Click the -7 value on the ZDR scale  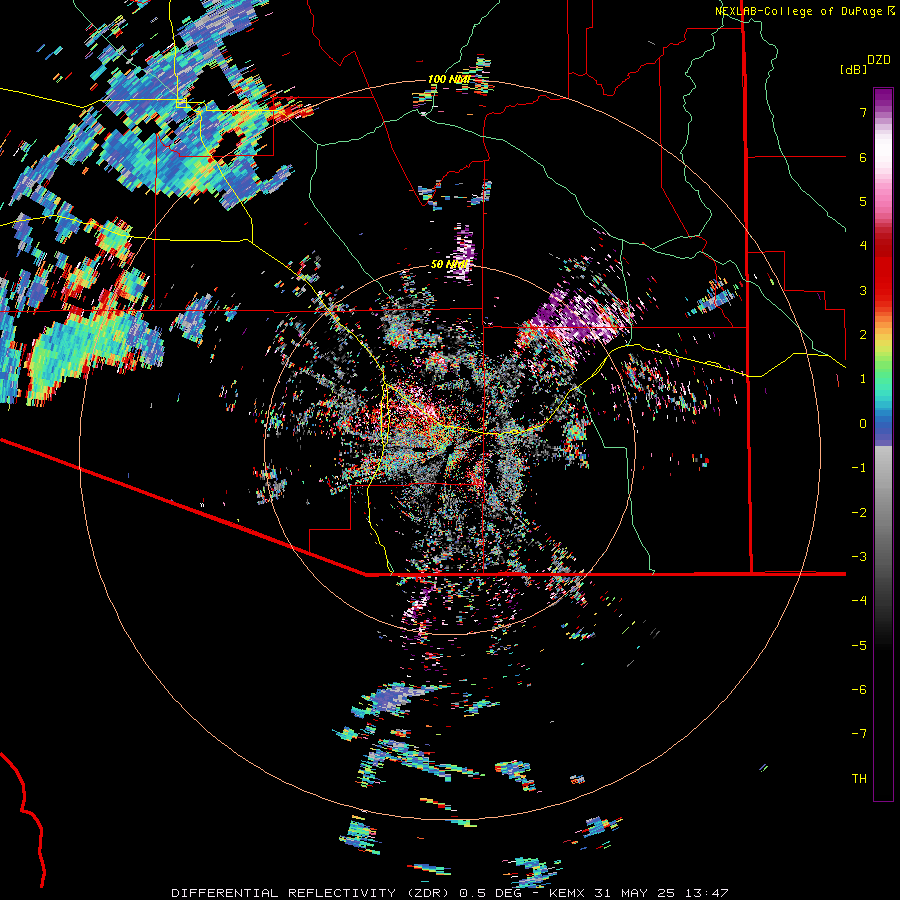[x=859, y=734]
